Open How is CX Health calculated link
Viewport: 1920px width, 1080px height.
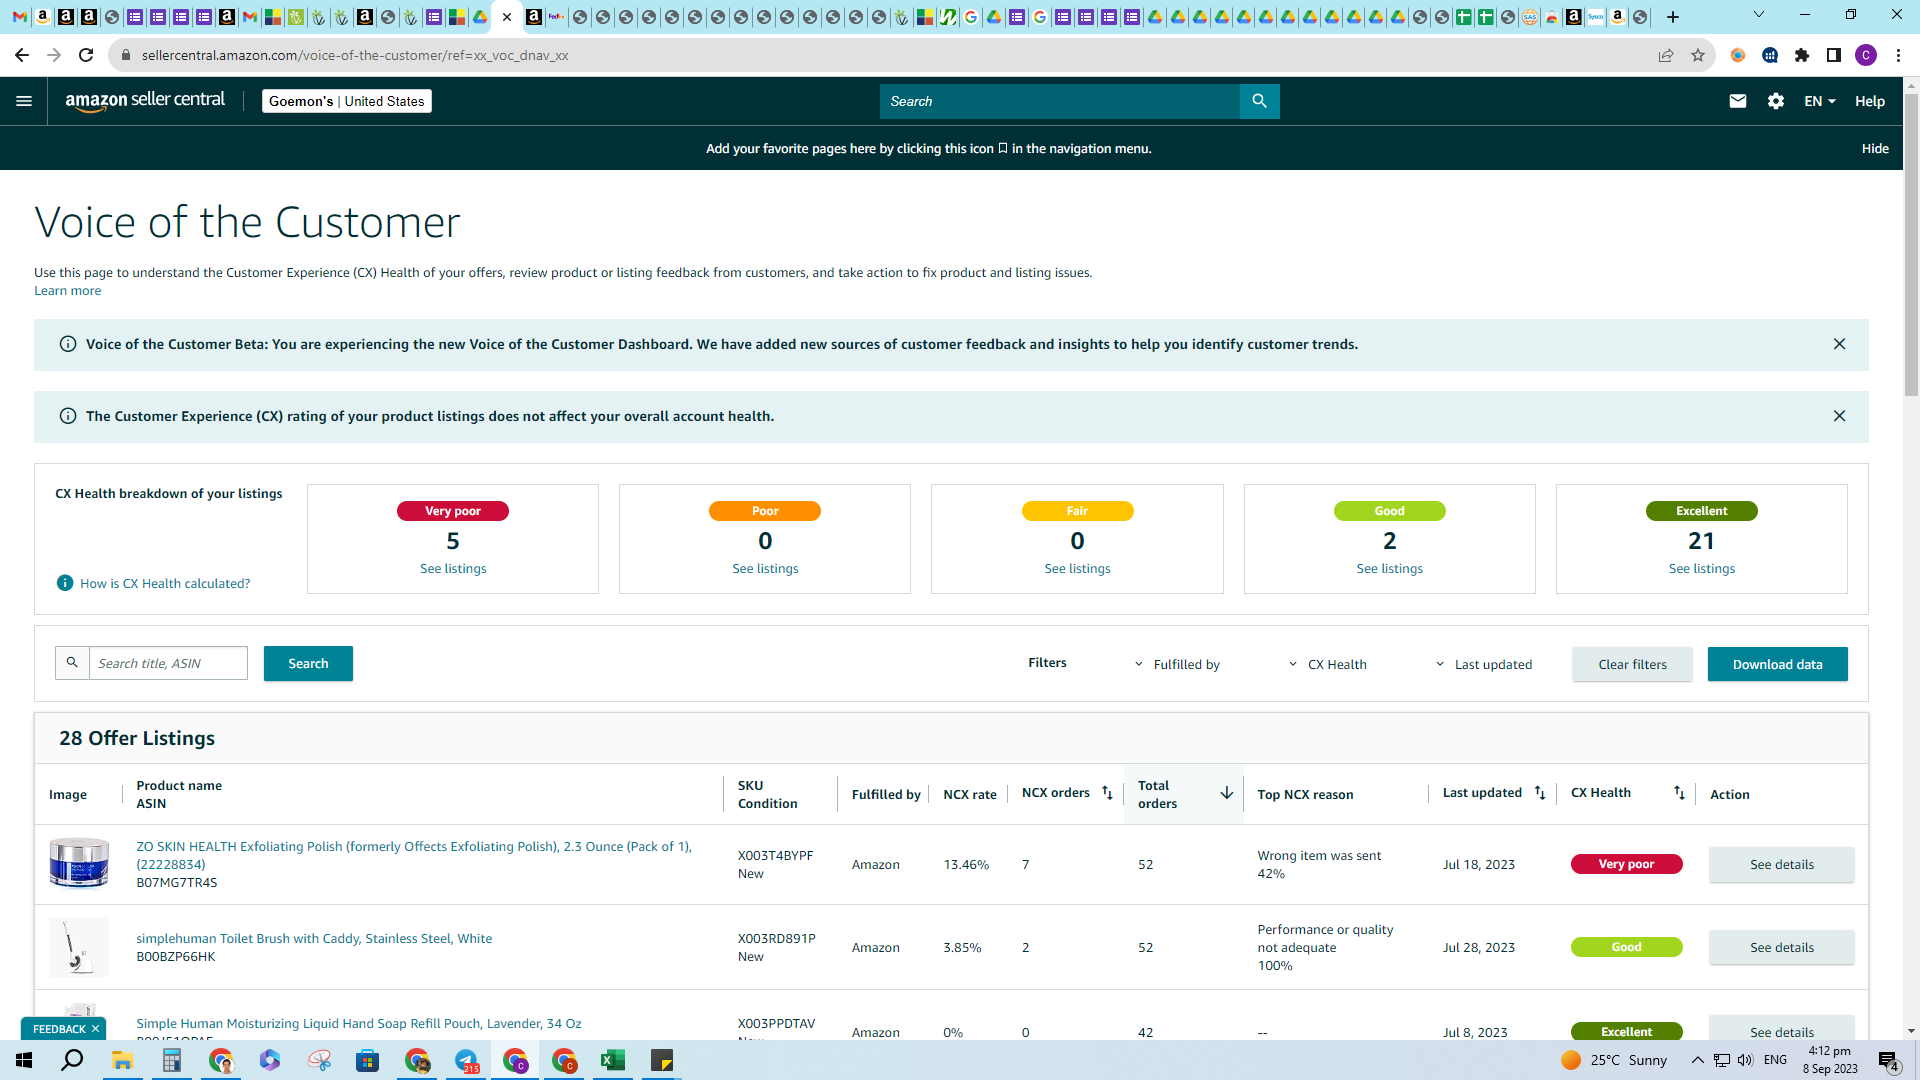coord(165,583)
